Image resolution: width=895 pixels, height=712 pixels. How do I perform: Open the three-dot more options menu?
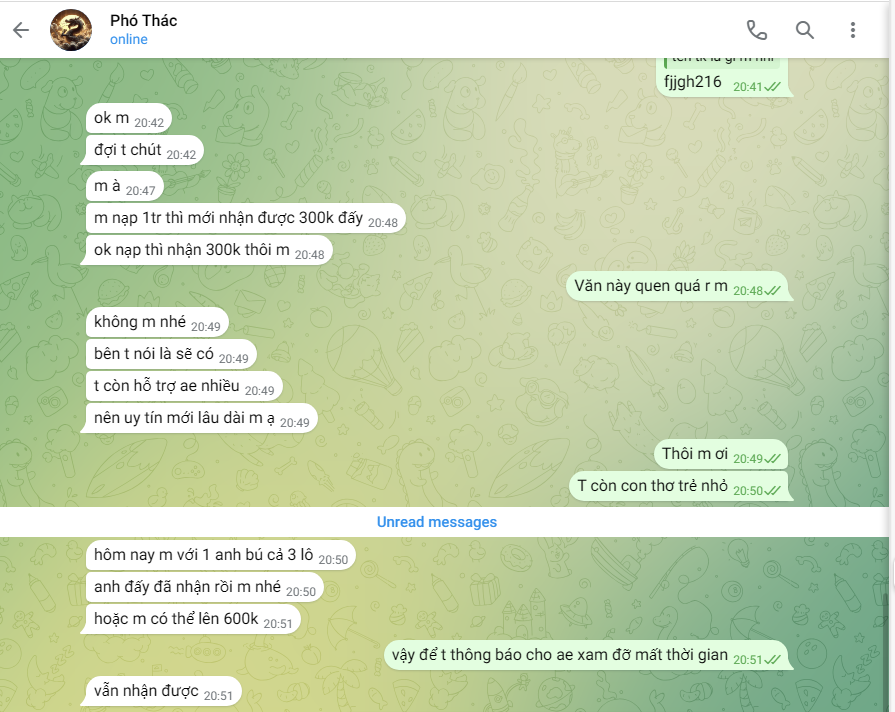click(853, 30)
